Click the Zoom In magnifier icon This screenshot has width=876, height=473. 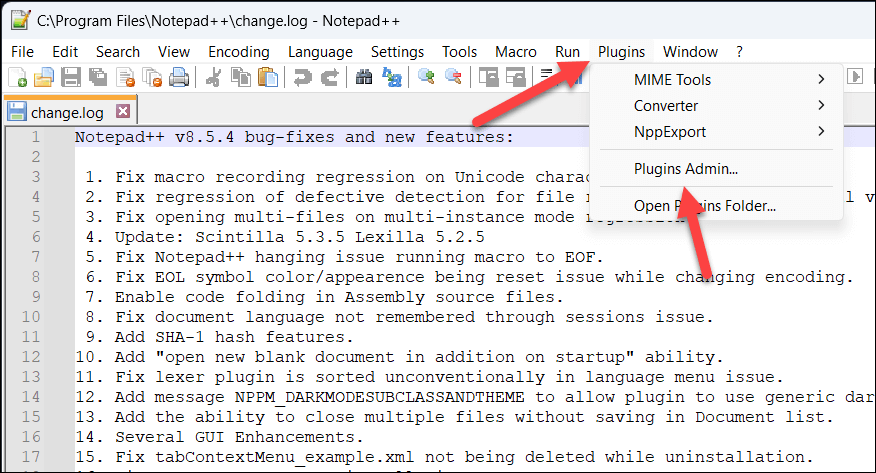click(x=427, y=77)
